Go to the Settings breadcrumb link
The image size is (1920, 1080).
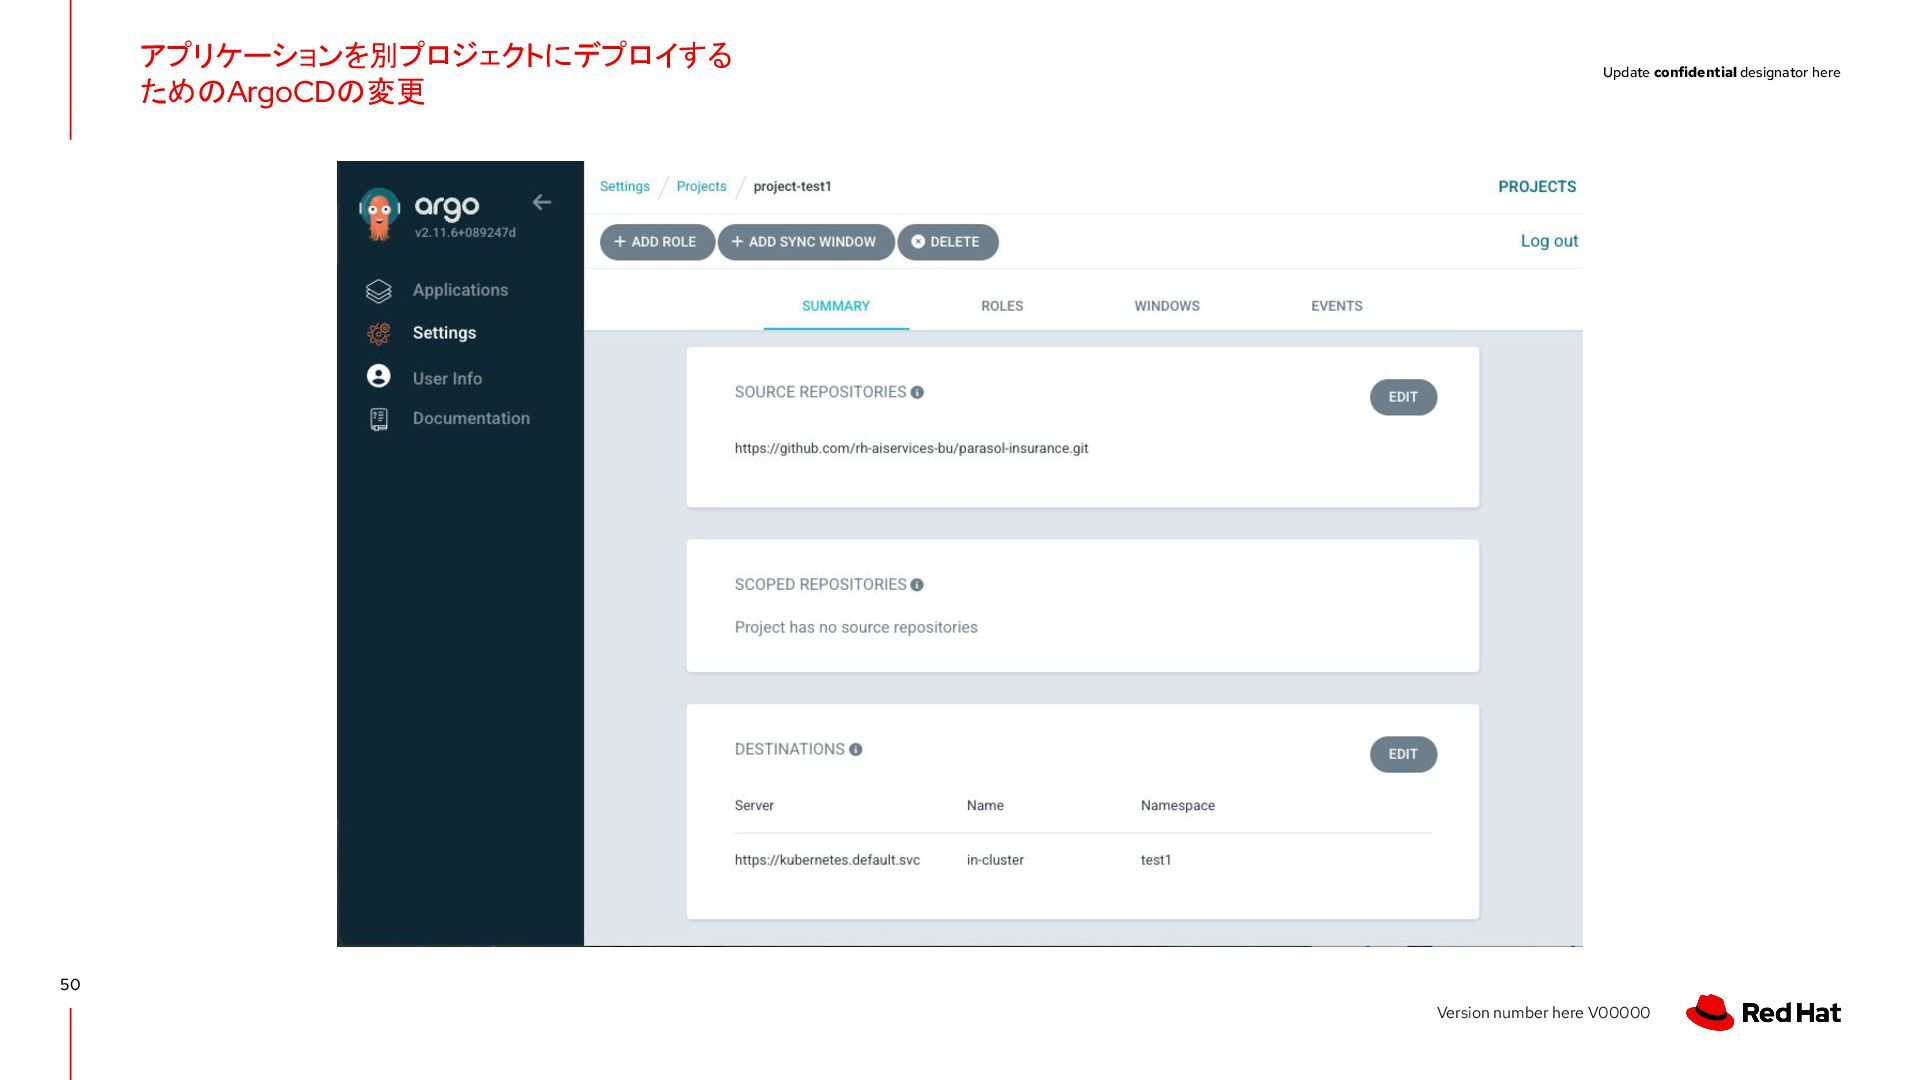coord(625,187)
